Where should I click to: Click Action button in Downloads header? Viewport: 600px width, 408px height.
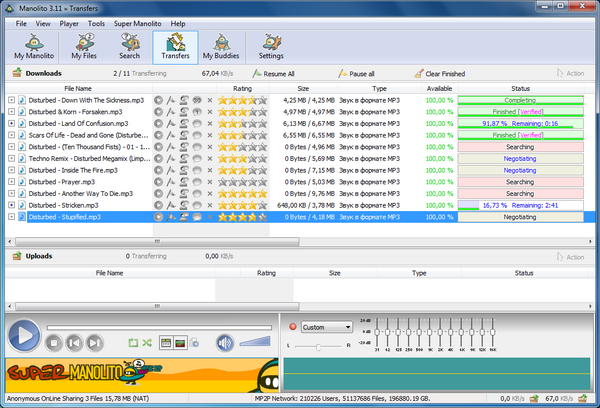click(x=571, y=73)
